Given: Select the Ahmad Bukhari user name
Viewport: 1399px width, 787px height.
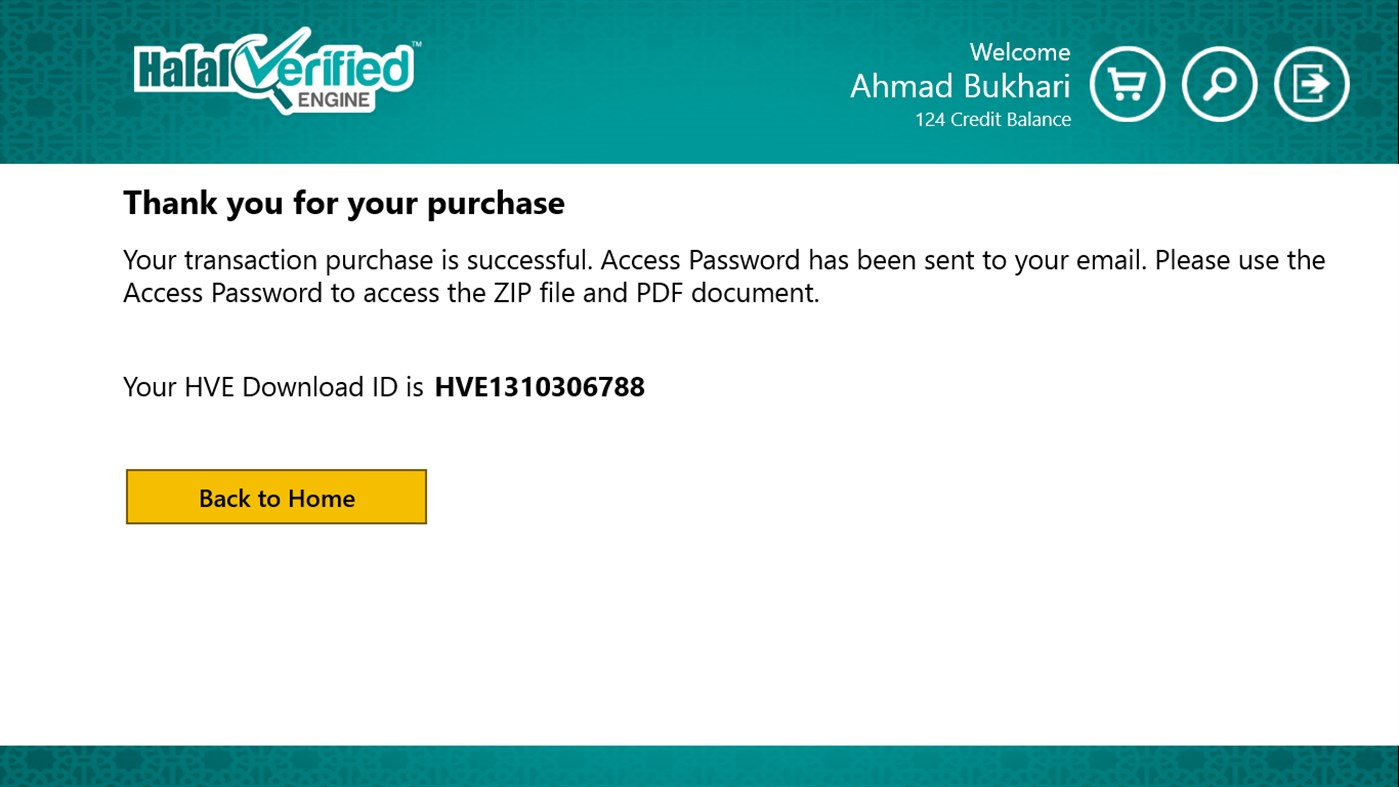Looking at the screenshot, I should click(959, 86).
